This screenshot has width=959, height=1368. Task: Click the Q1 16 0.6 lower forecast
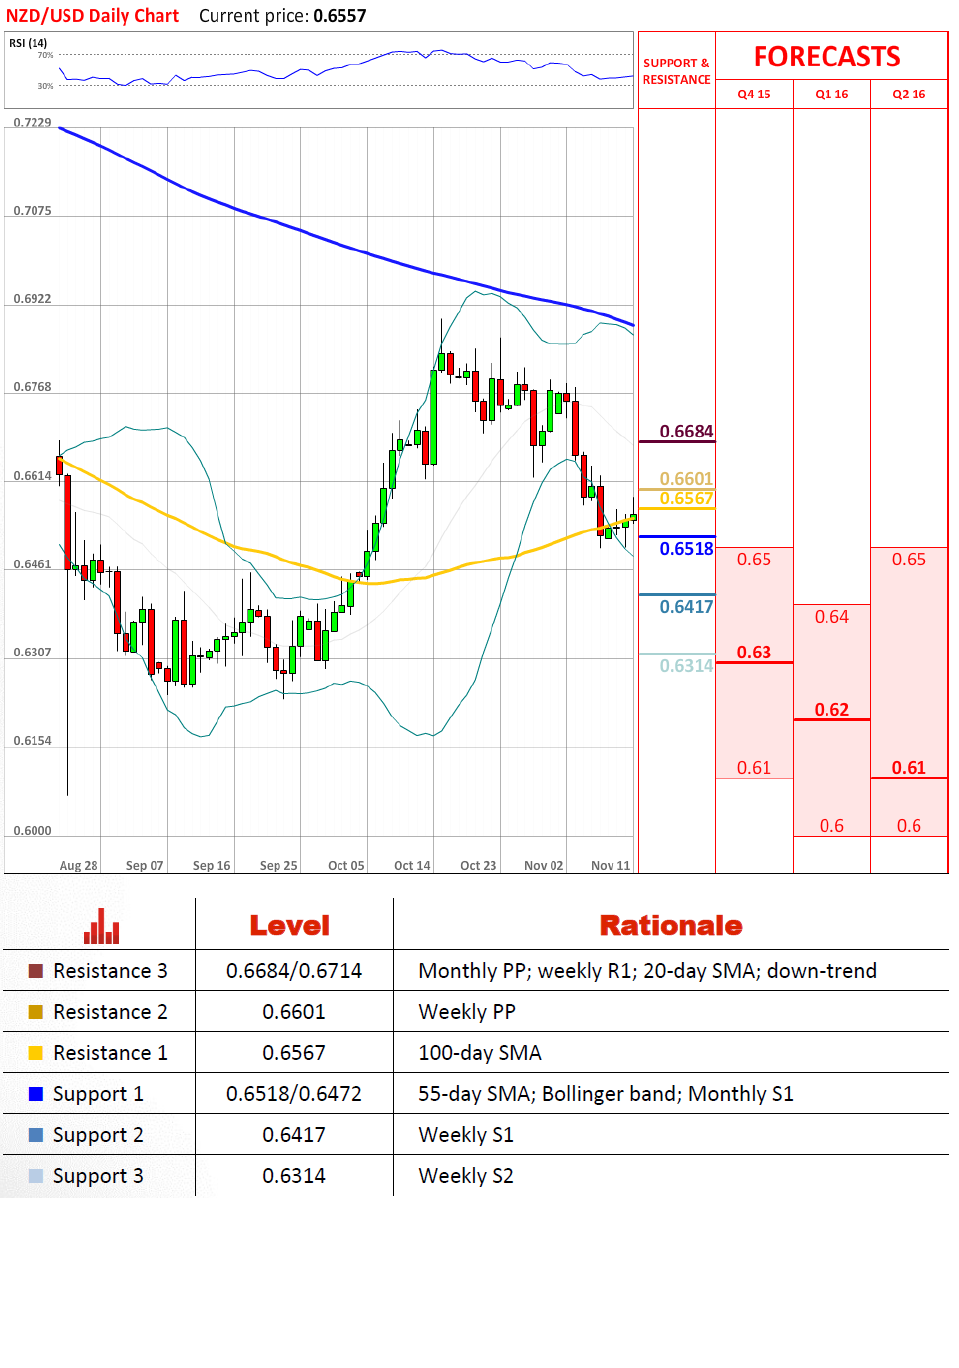point(832,826)
